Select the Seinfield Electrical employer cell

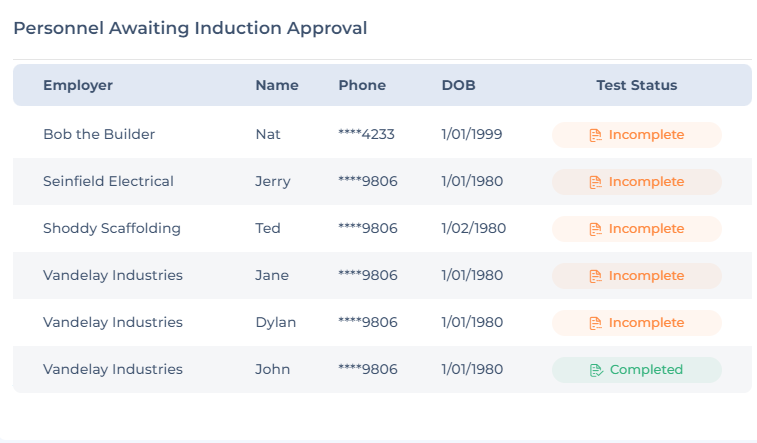click(x=108, y=181)
